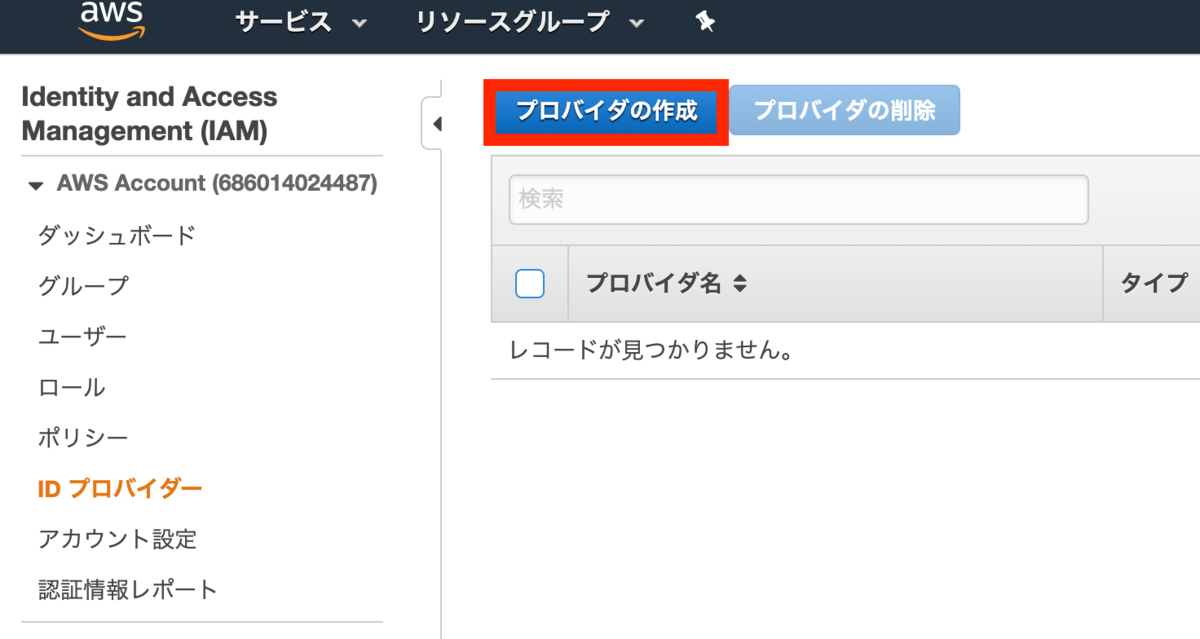Open the サービス menu
This screenshot has width=1200, height=639.
(x=302, y=23)
